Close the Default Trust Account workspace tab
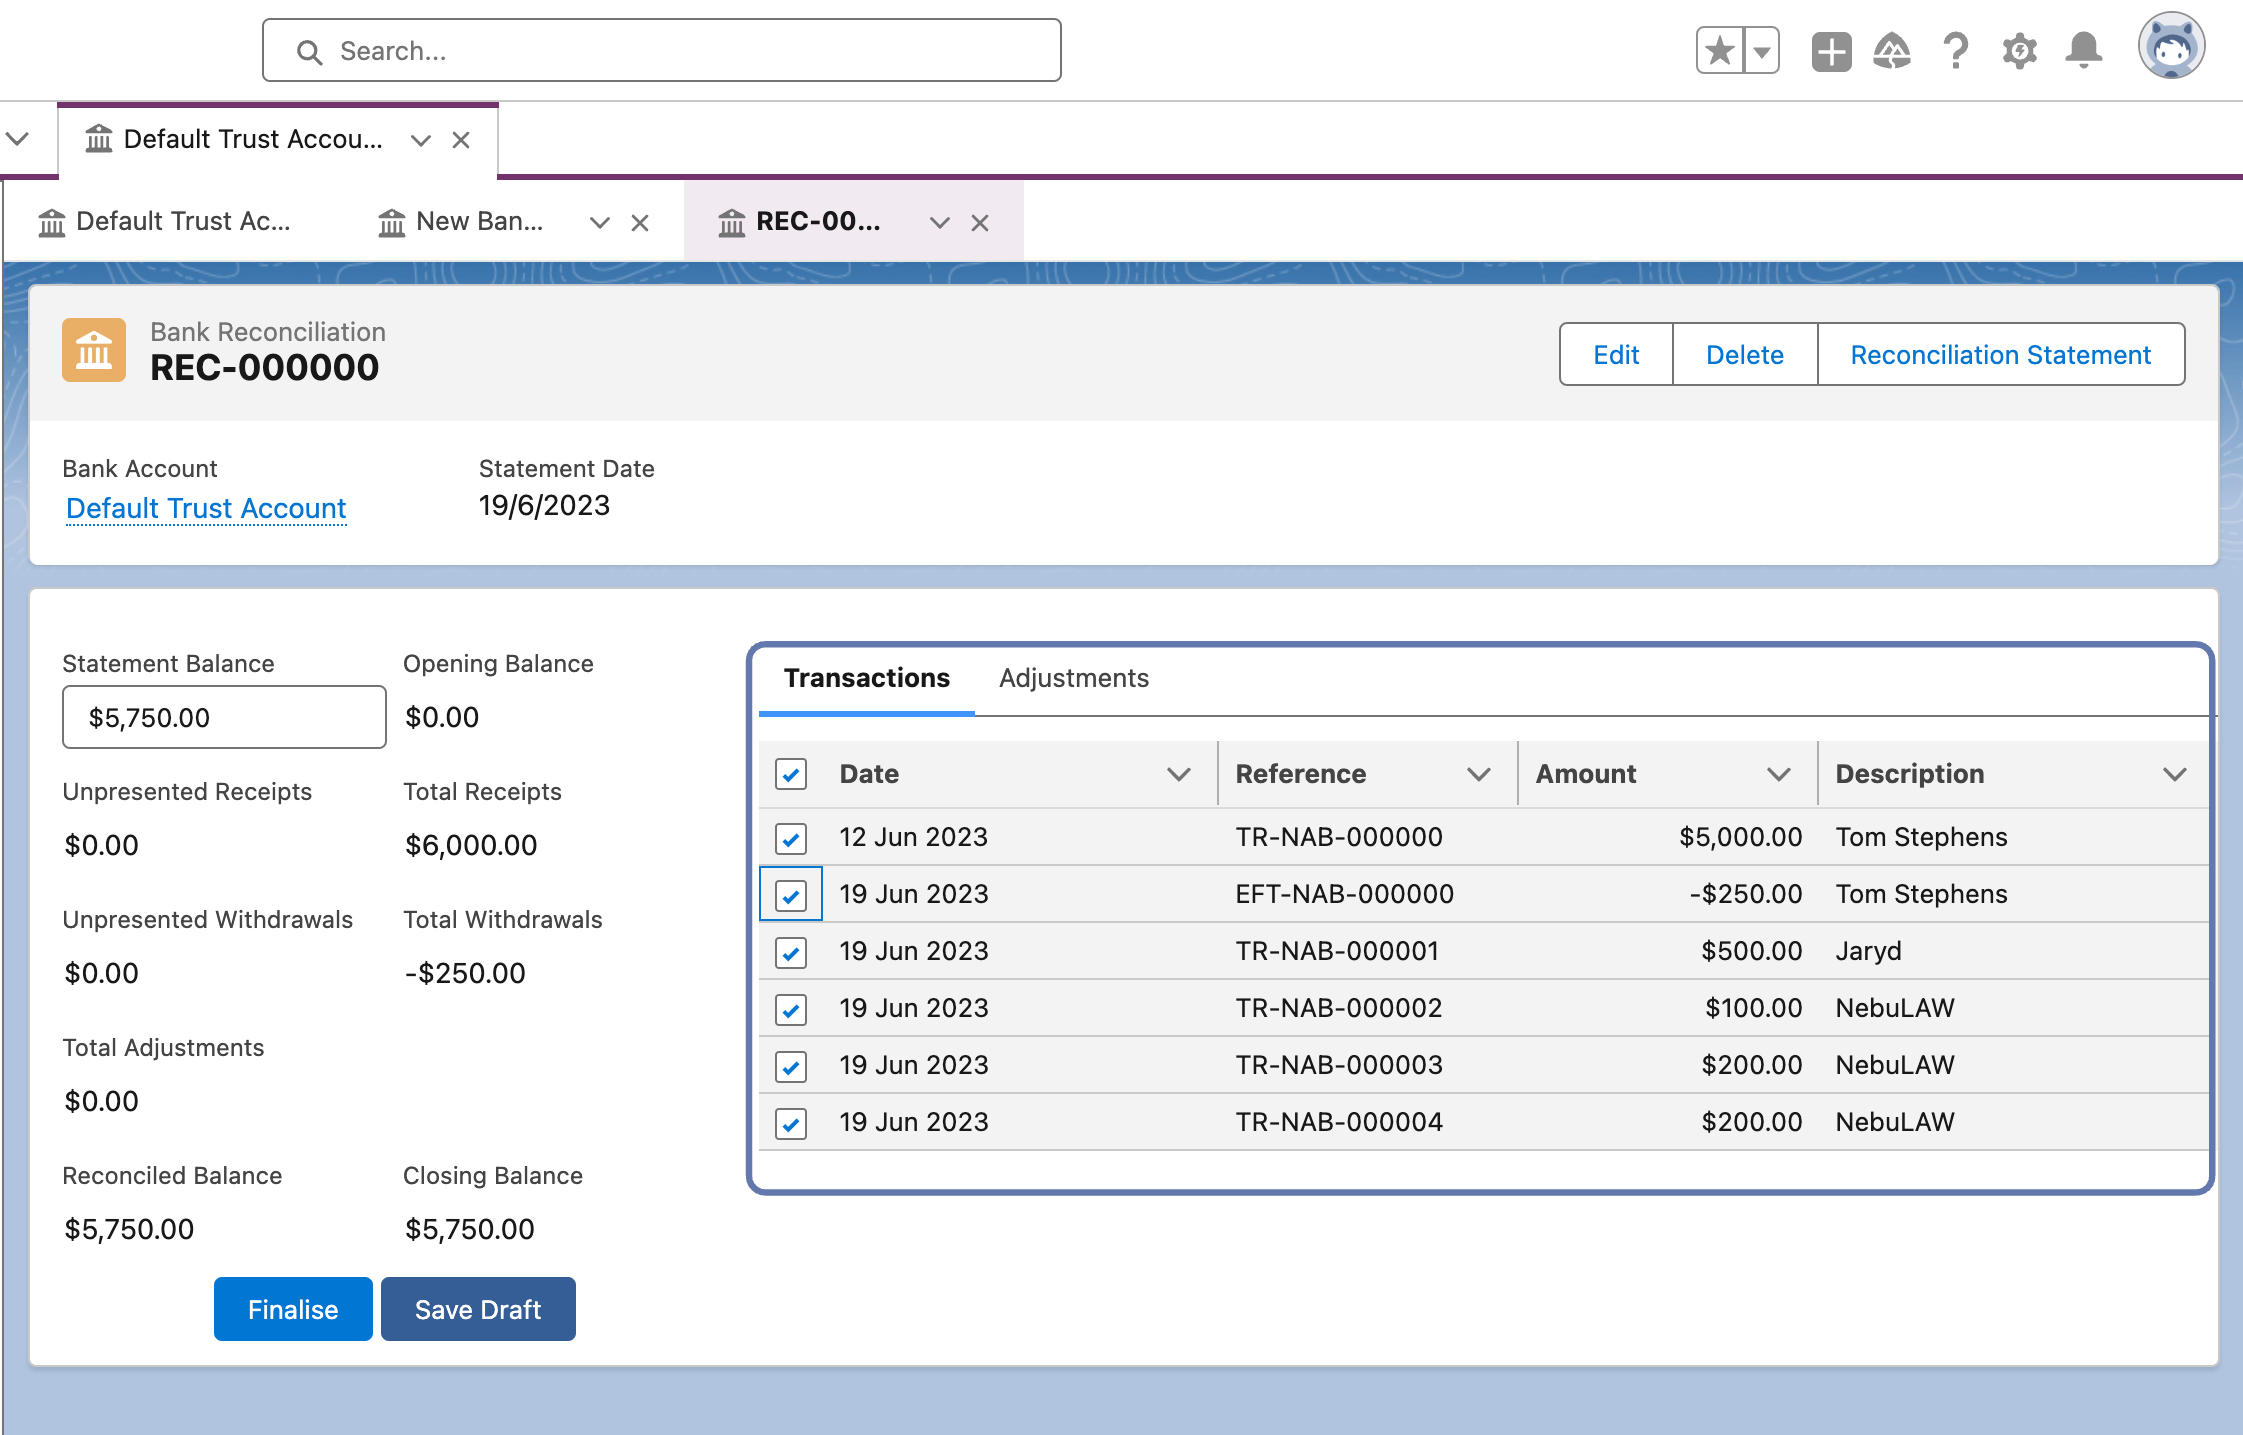 (x=461, y=140)
